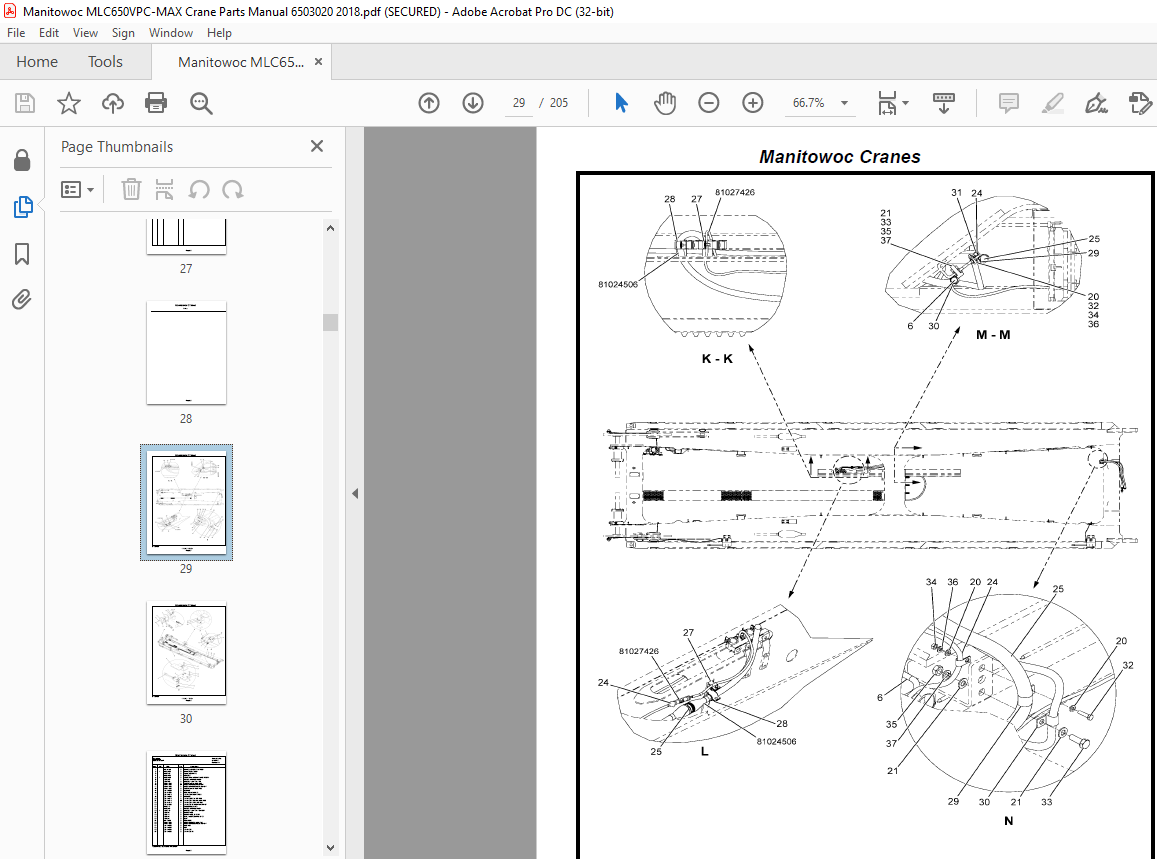Image resolution: width=1157 pixels, height=859 pixels.
Task: Click part number 81024506 in K-K view
Action: 618,284
